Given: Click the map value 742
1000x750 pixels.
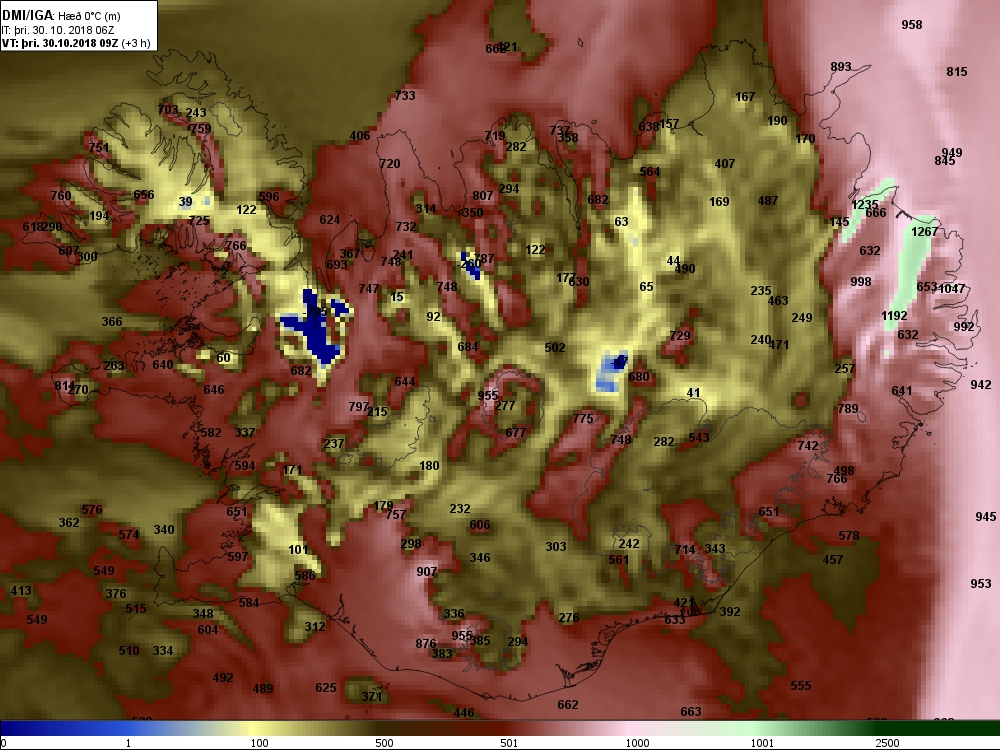Looking at the screenshot, I should coord(807,446).
